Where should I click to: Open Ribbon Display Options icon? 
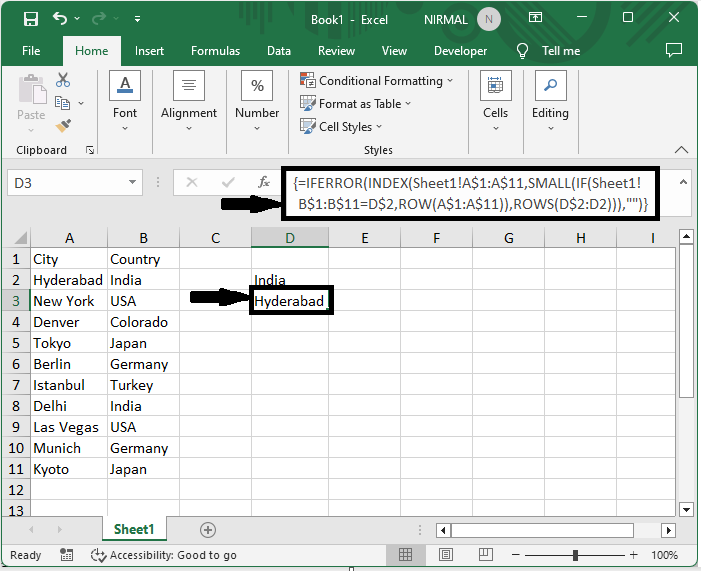pos(535,17)
